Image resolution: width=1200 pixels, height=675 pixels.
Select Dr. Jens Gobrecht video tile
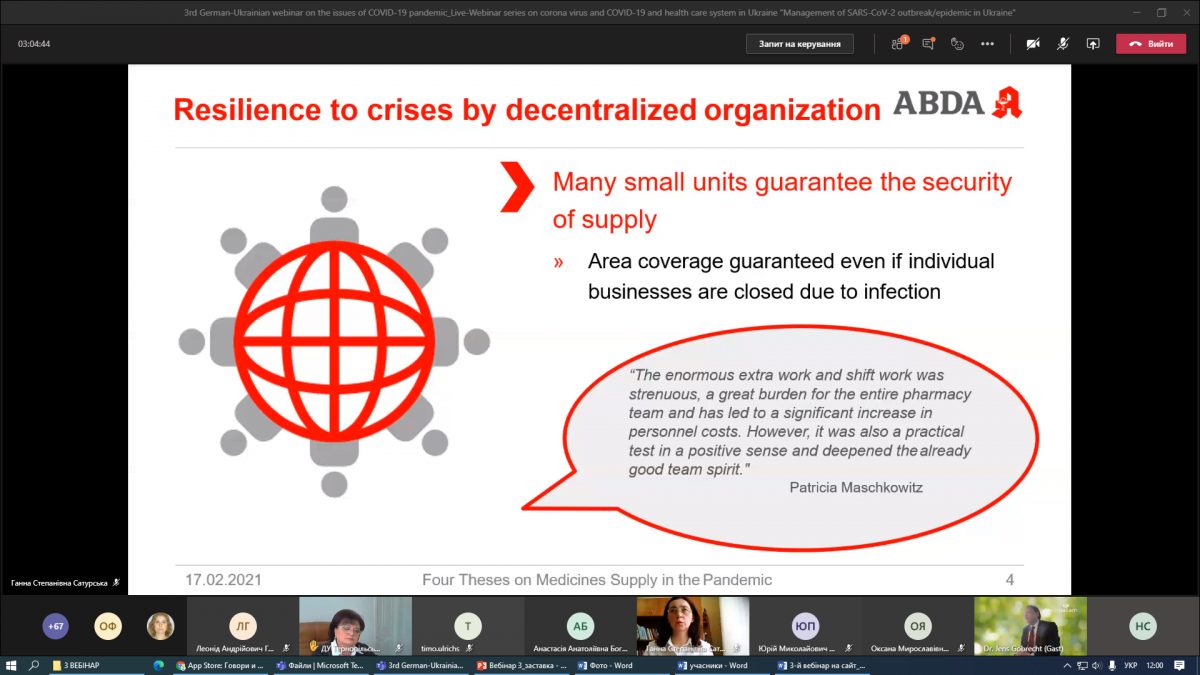(x=1029, y=627)
